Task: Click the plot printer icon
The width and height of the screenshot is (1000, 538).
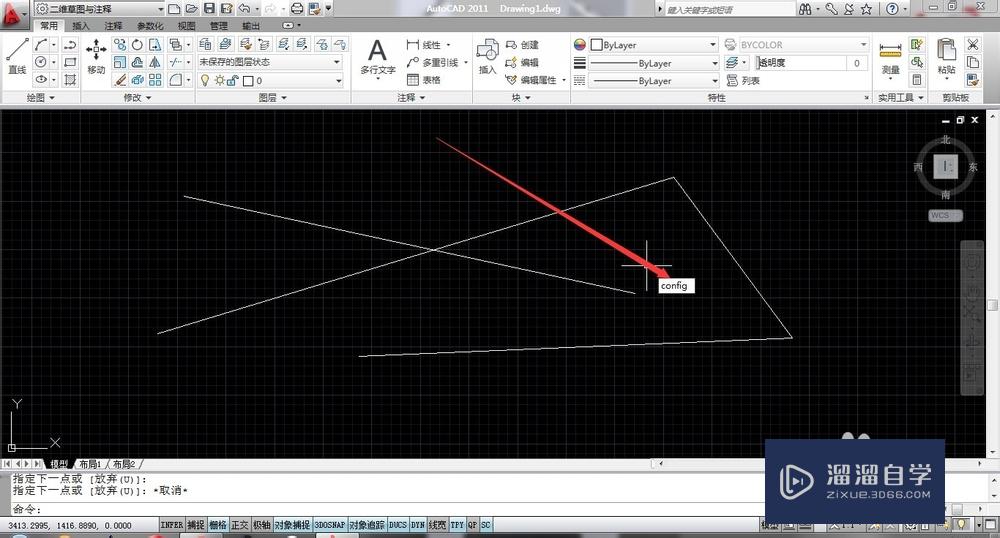Action: coord(297,9)
